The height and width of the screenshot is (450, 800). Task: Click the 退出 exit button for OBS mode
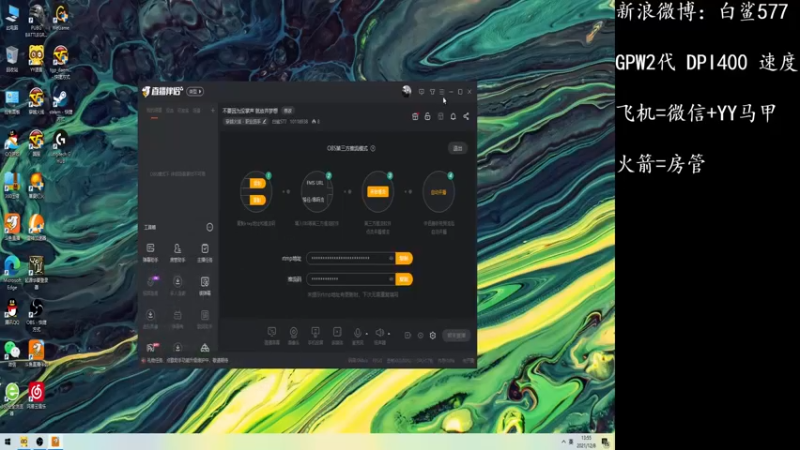coord(458,148)
